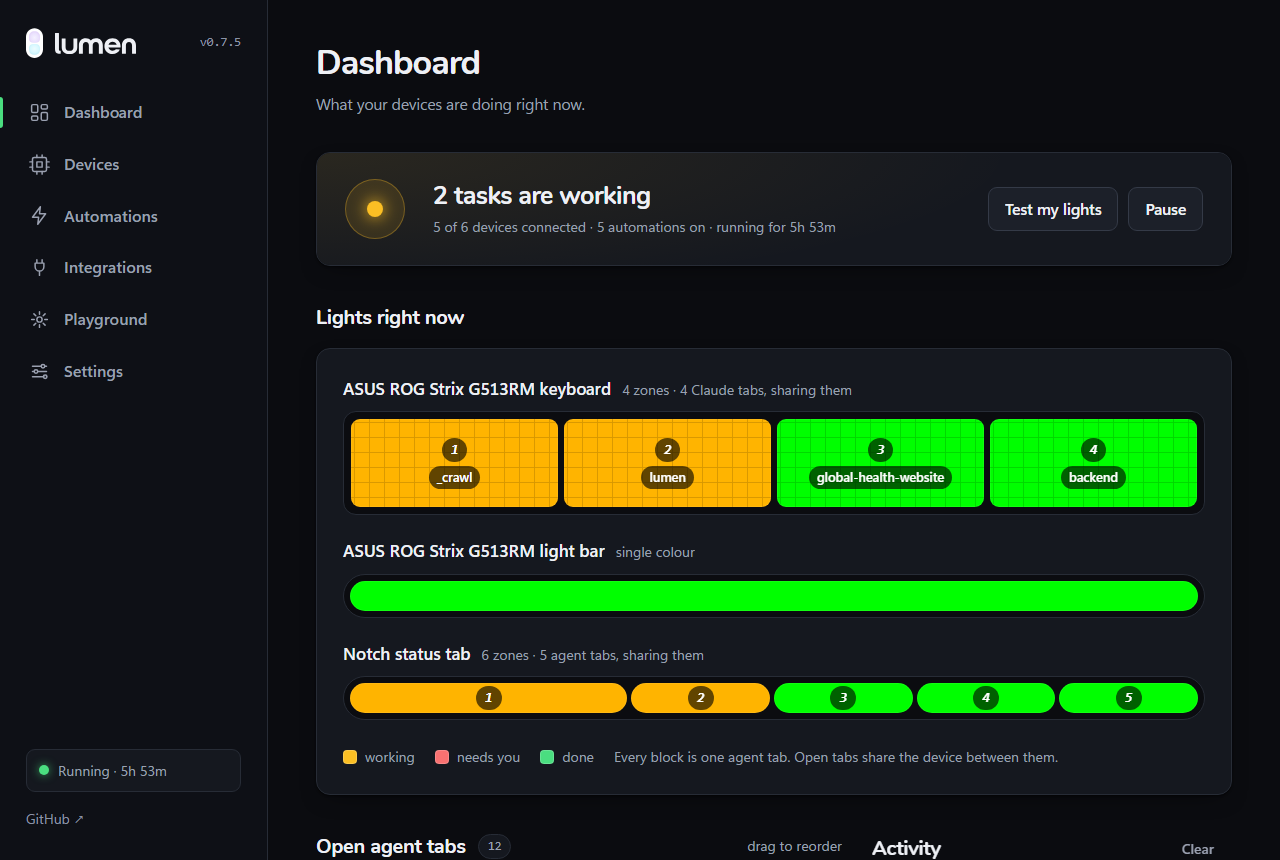Screen dimensions: 1280x860
Task: Click the Devices chip icon in sidebar
Action: coord(39,164)
